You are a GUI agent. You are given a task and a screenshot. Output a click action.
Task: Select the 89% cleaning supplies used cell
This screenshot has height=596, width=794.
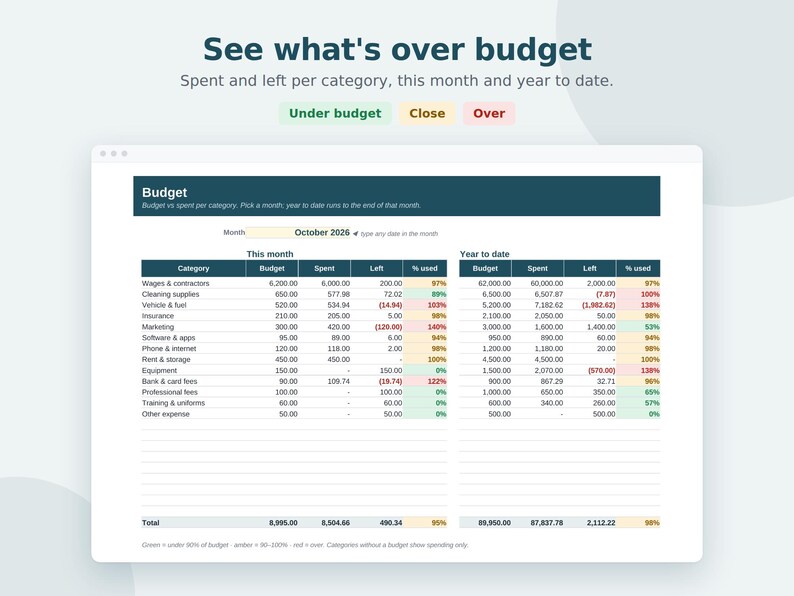coord(425,294)
